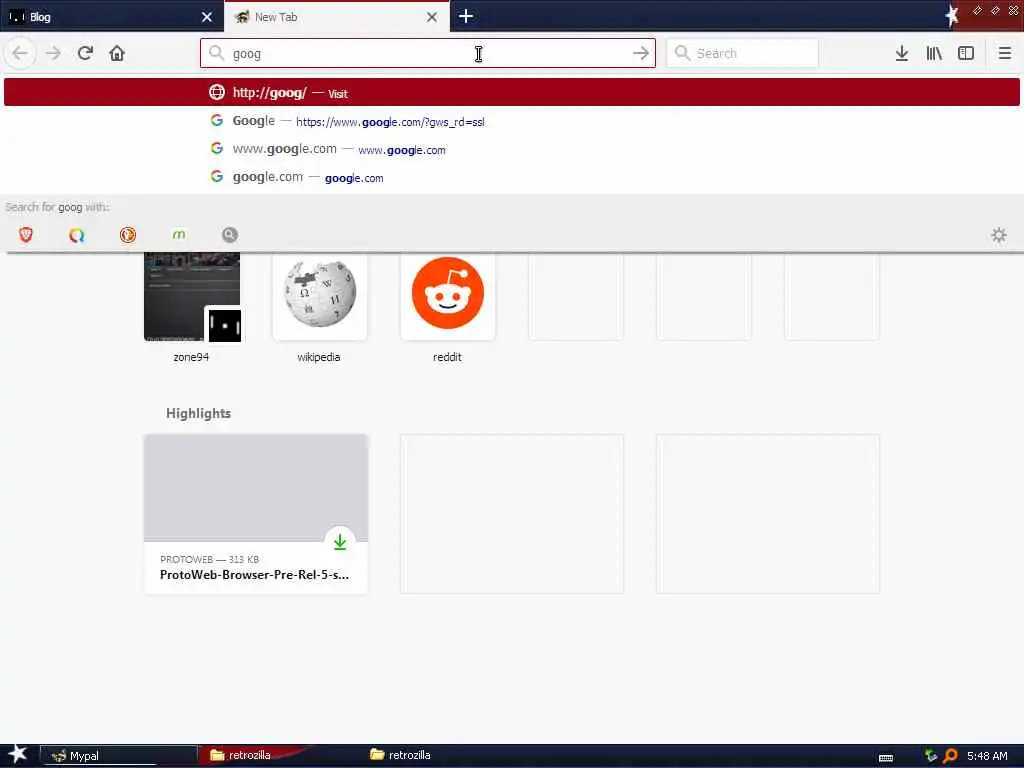Click in the address bar containing goog
The image size is (1024, 768).
point(428,54)
